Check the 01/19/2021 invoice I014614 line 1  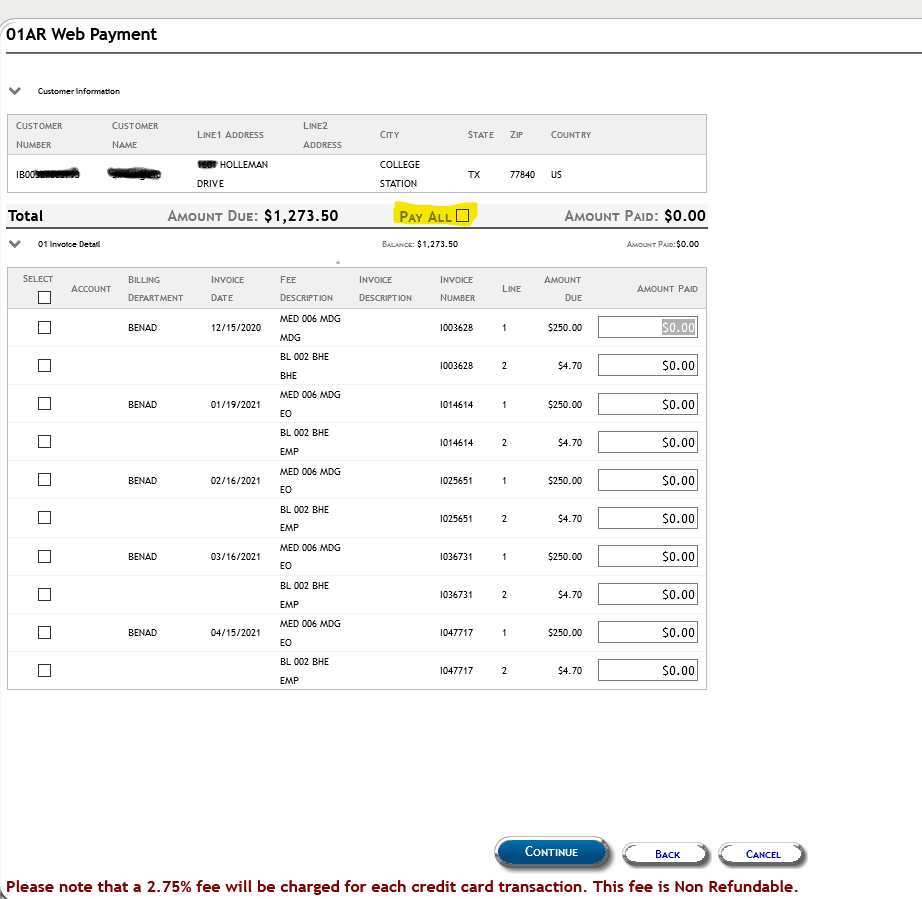pyautogui.click(x=44, y=403)
